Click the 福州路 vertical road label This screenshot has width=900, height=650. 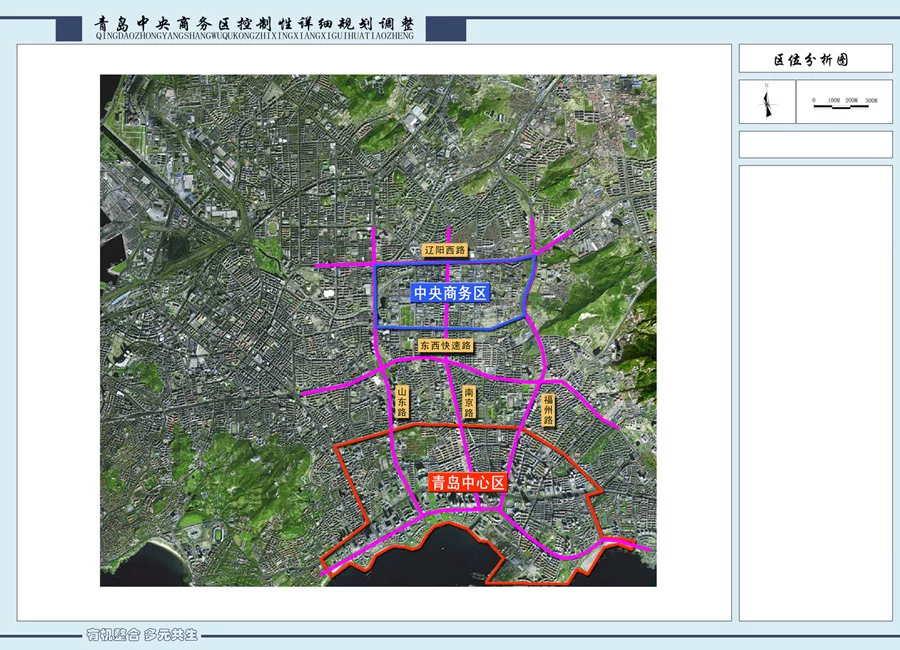coord(548,410)
